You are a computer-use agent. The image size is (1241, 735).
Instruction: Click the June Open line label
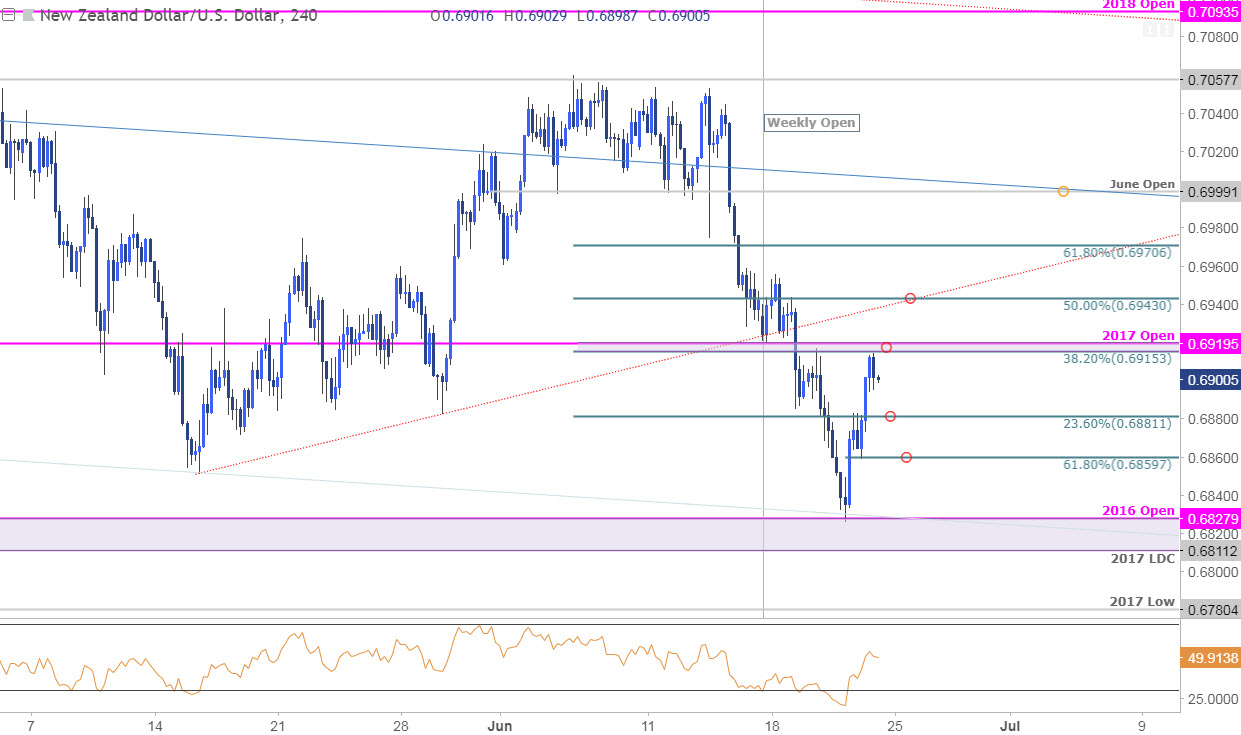pyautogui.click(x=1143, y=184)
